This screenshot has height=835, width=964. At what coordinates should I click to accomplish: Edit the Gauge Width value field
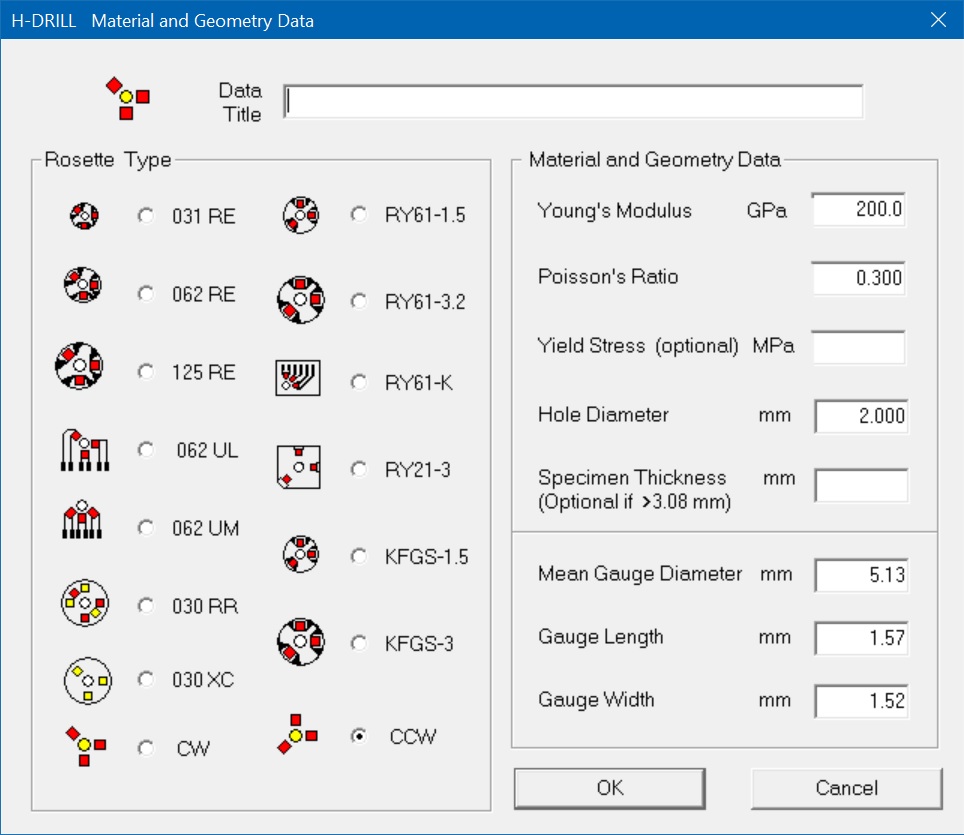[x=861, y=701]
